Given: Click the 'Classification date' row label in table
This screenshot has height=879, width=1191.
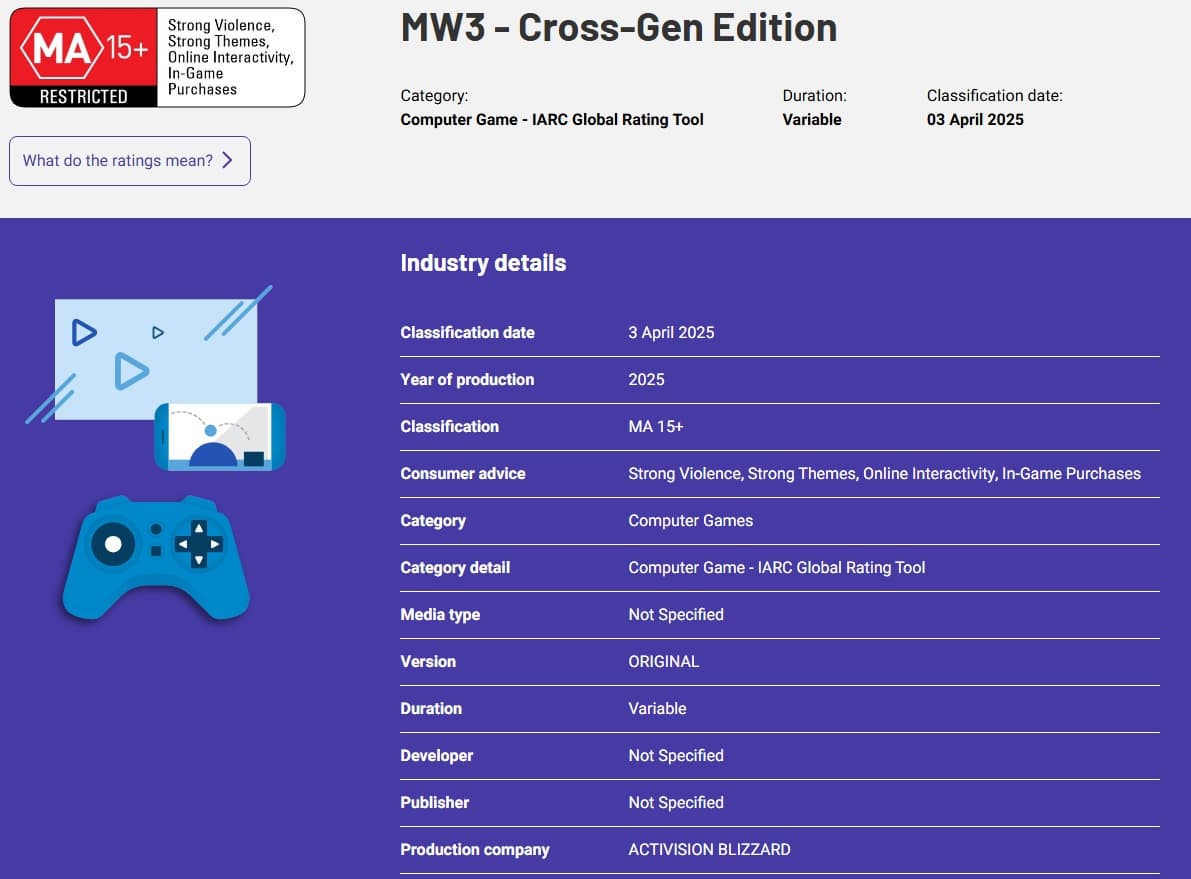Looking at the screenshot, I should coord(467,333).
